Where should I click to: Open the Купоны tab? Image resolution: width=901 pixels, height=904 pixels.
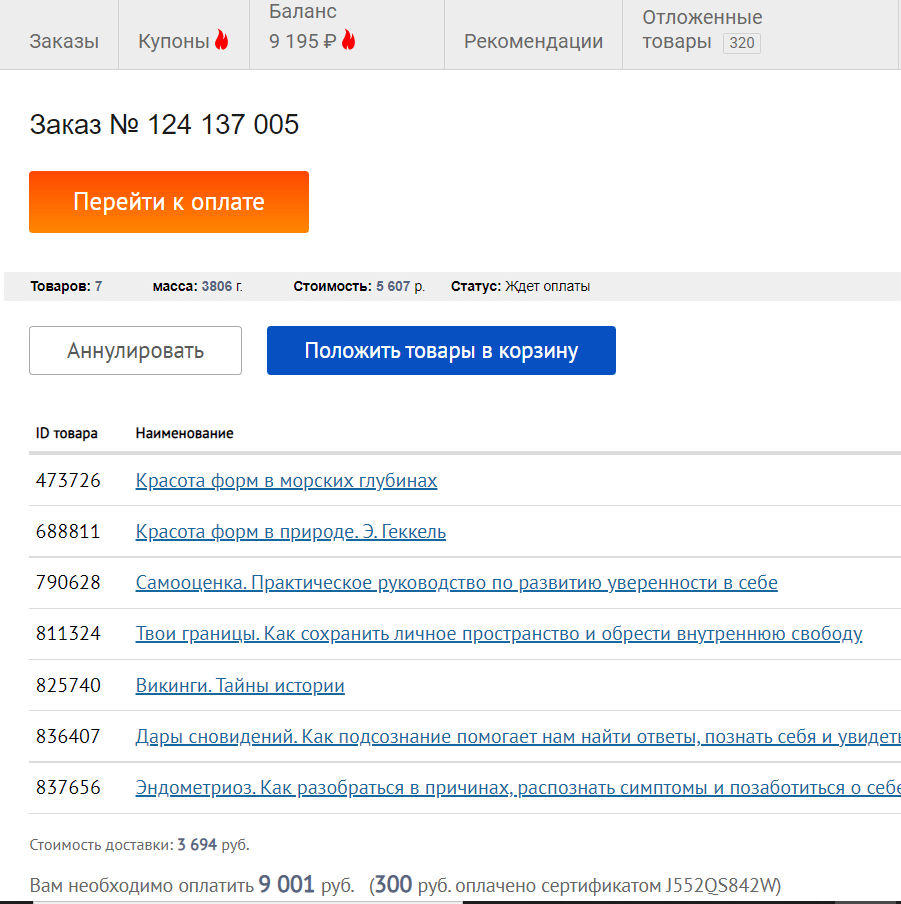coord(174,41)
